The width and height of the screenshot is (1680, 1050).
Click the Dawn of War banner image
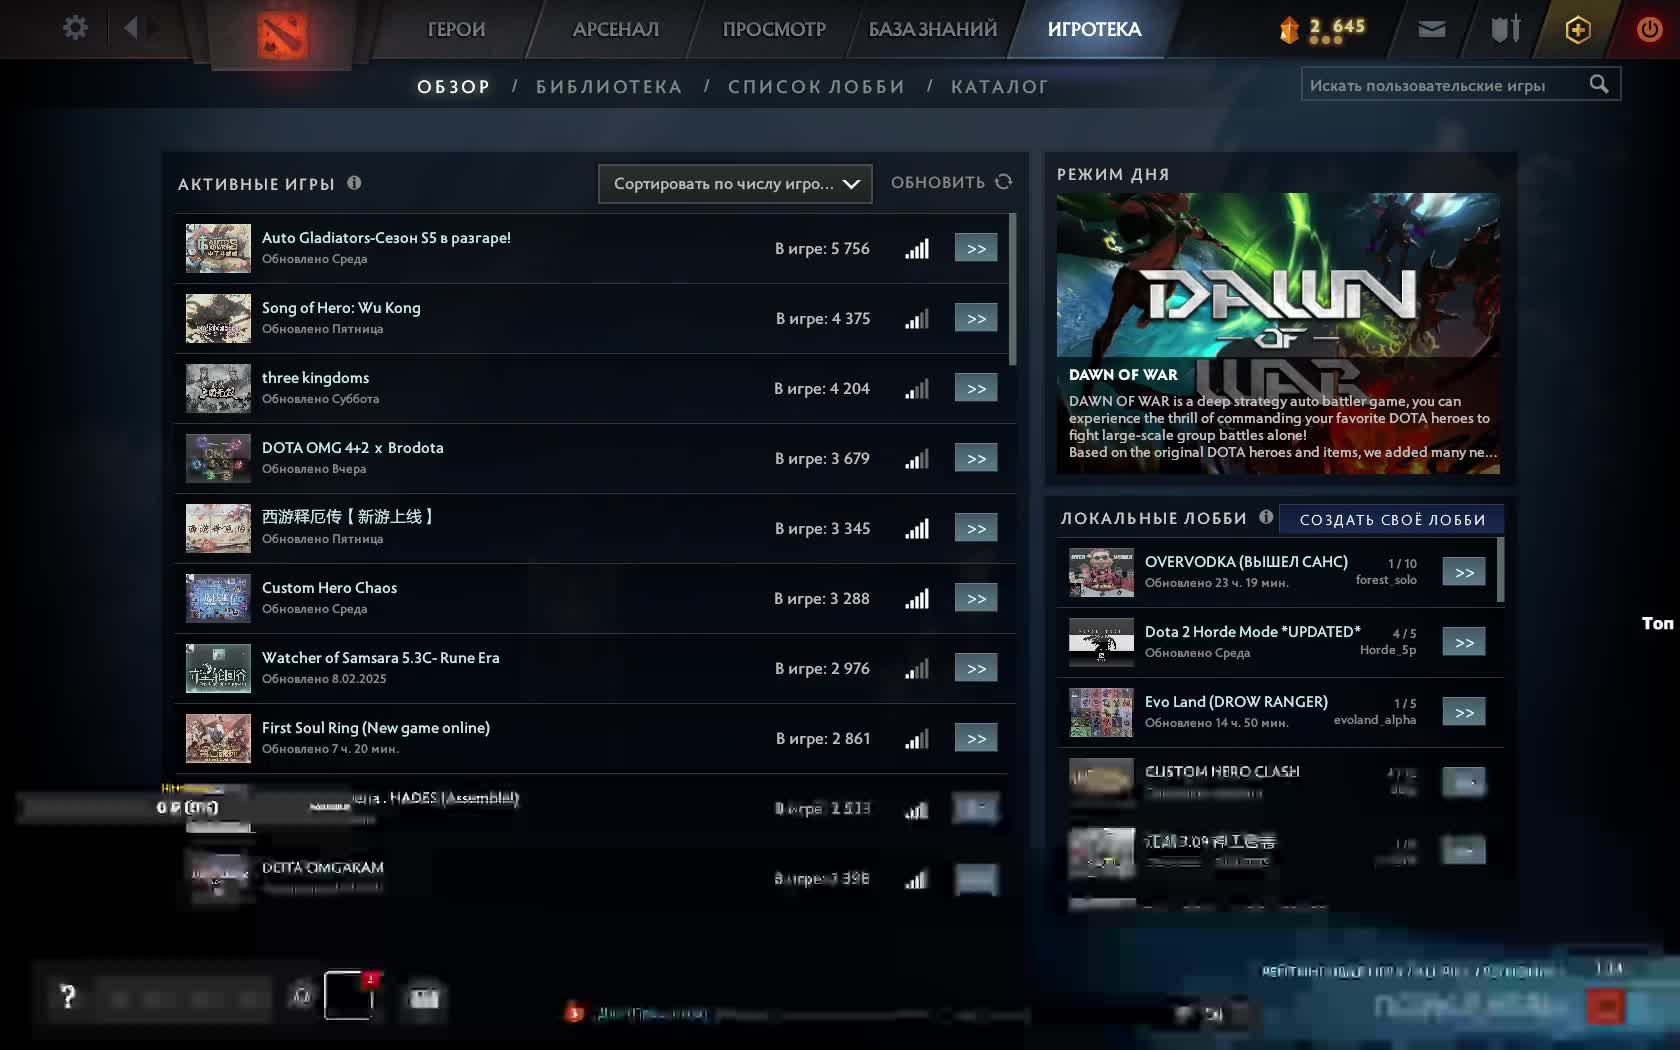(1278, 333)
